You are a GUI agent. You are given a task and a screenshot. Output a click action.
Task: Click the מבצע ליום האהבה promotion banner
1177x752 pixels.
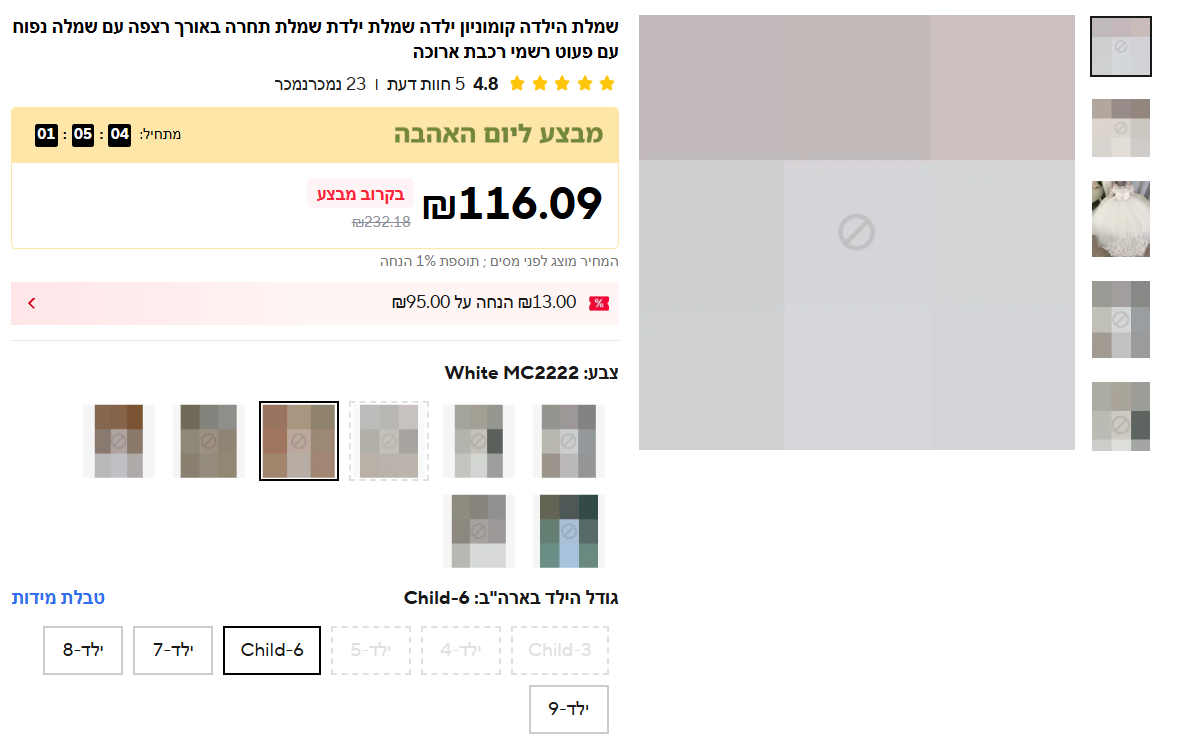(x=315, y=135)
